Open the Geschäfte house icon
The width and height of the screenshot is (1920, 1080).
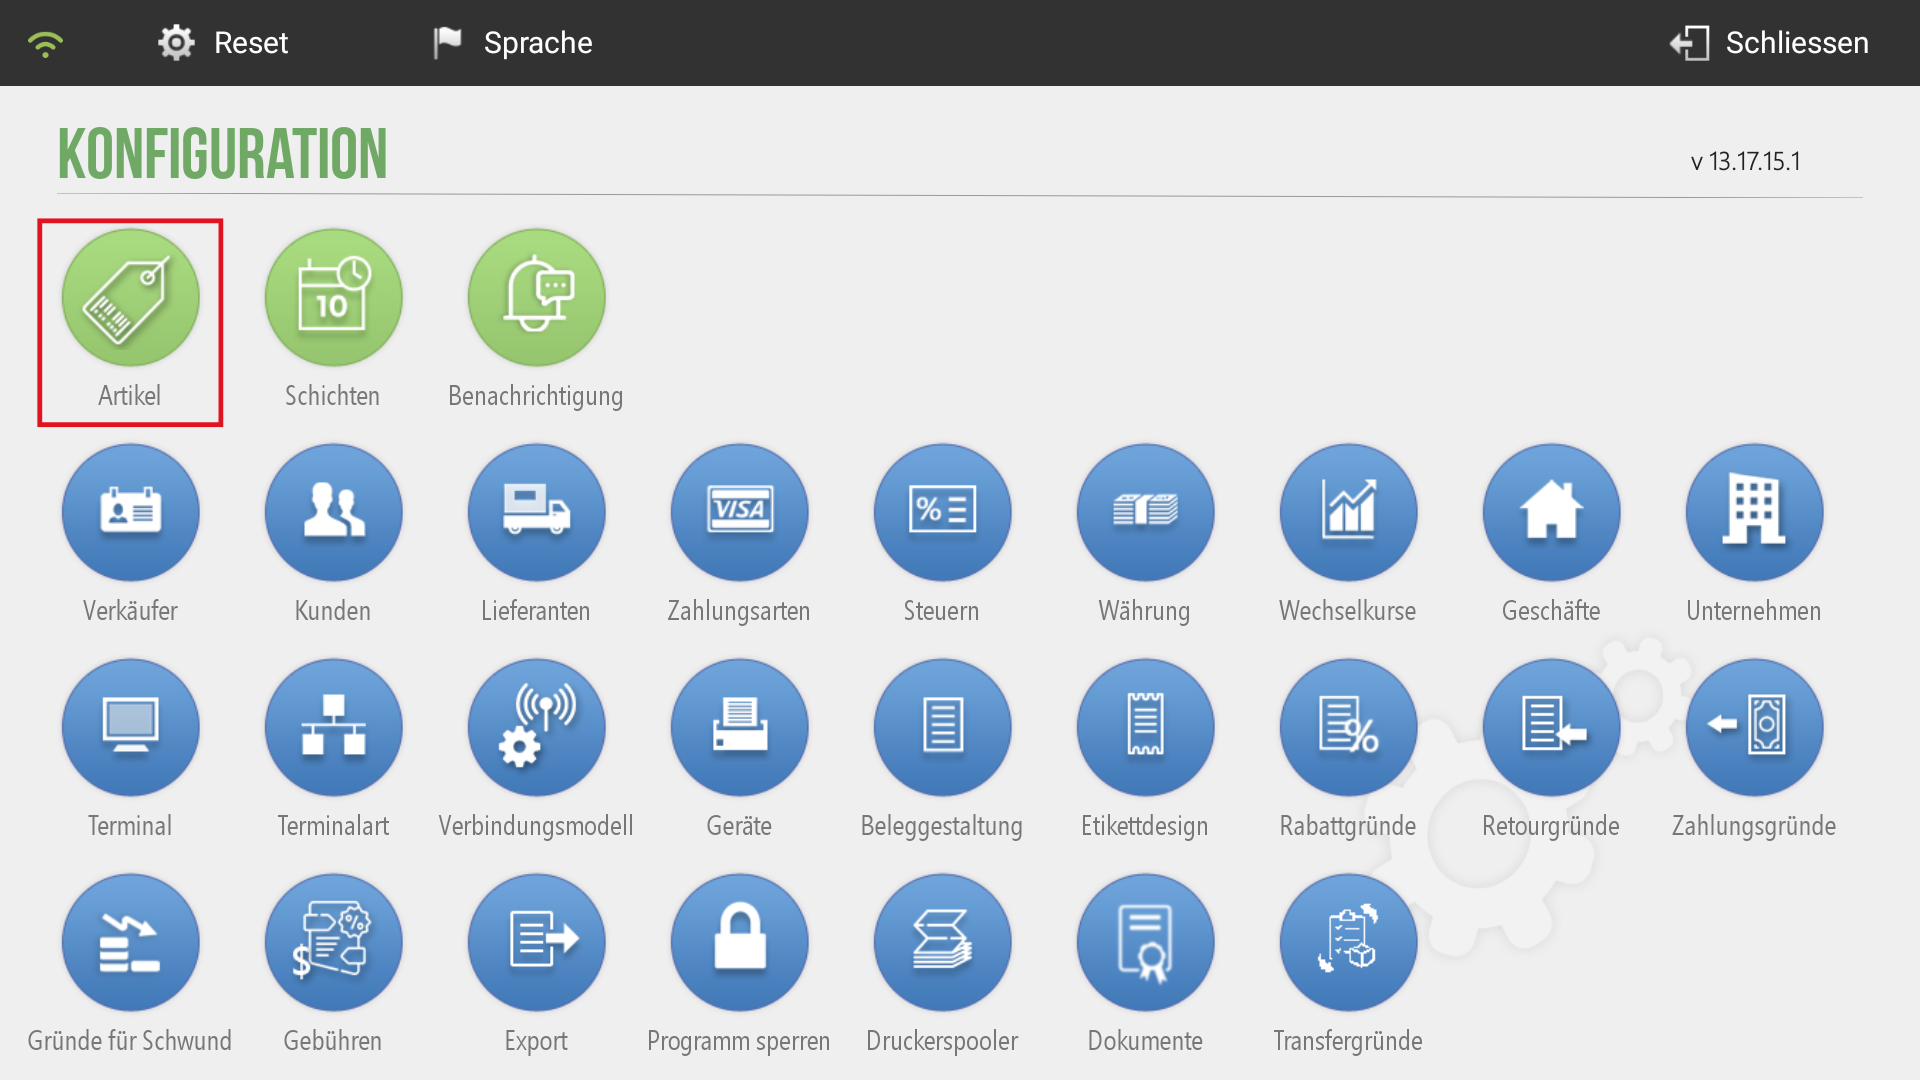coord(1552,513)
